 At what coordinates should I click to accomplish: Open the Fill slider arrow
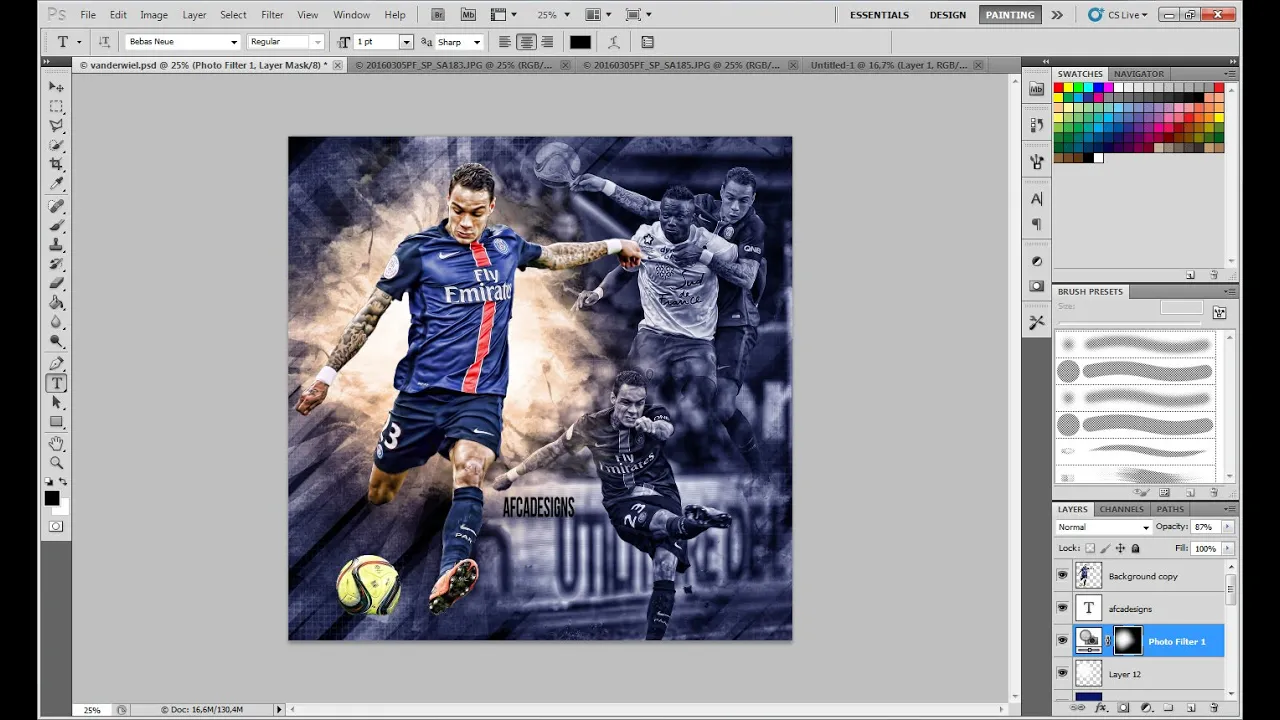coord(1227,548)
